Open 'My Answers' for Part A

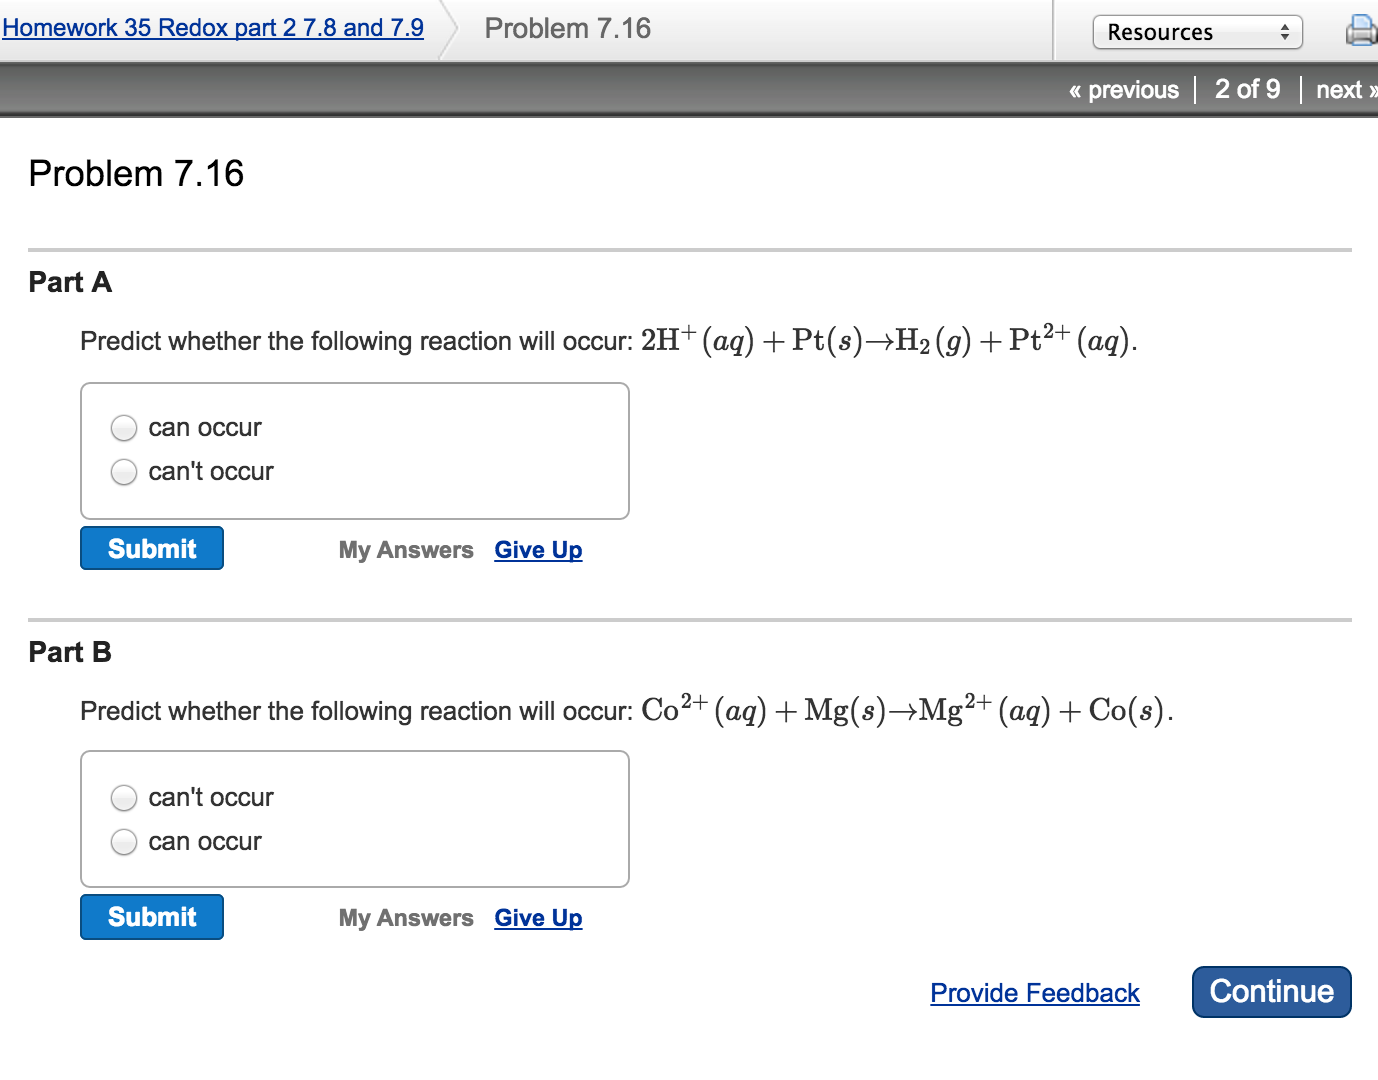[406, 550]
